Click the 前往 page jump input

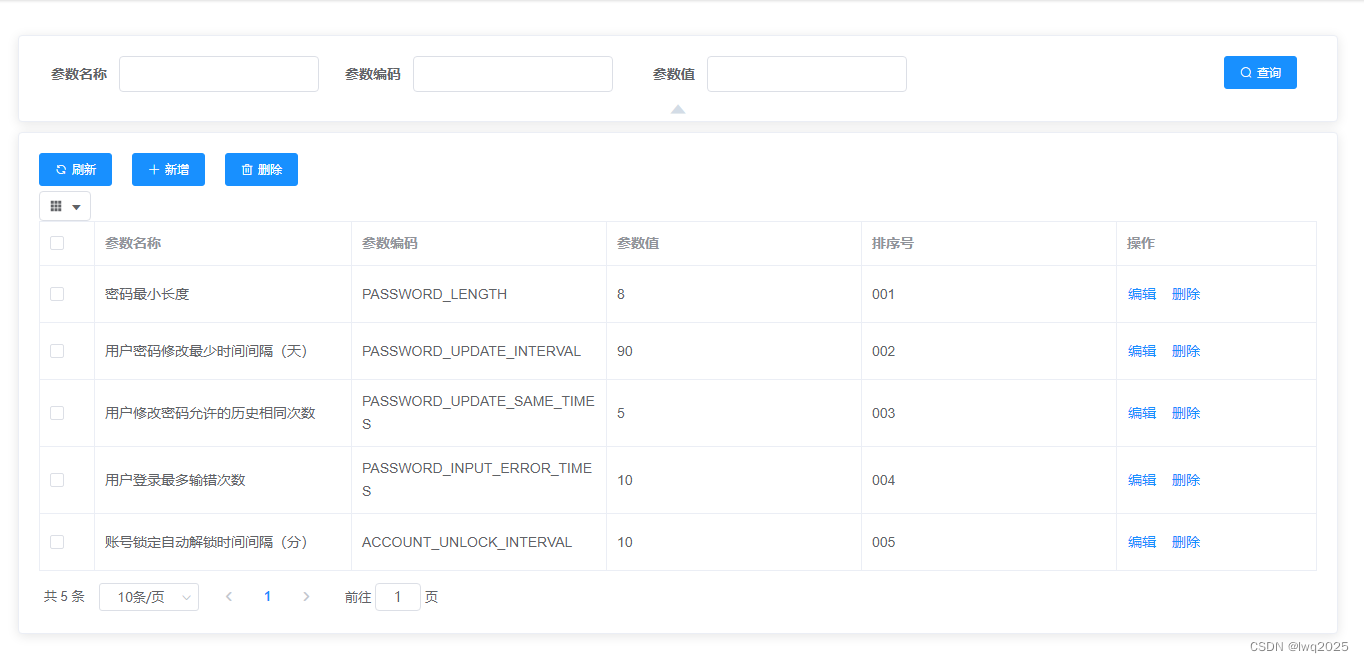pyautogui.click(x=398, y=597)
